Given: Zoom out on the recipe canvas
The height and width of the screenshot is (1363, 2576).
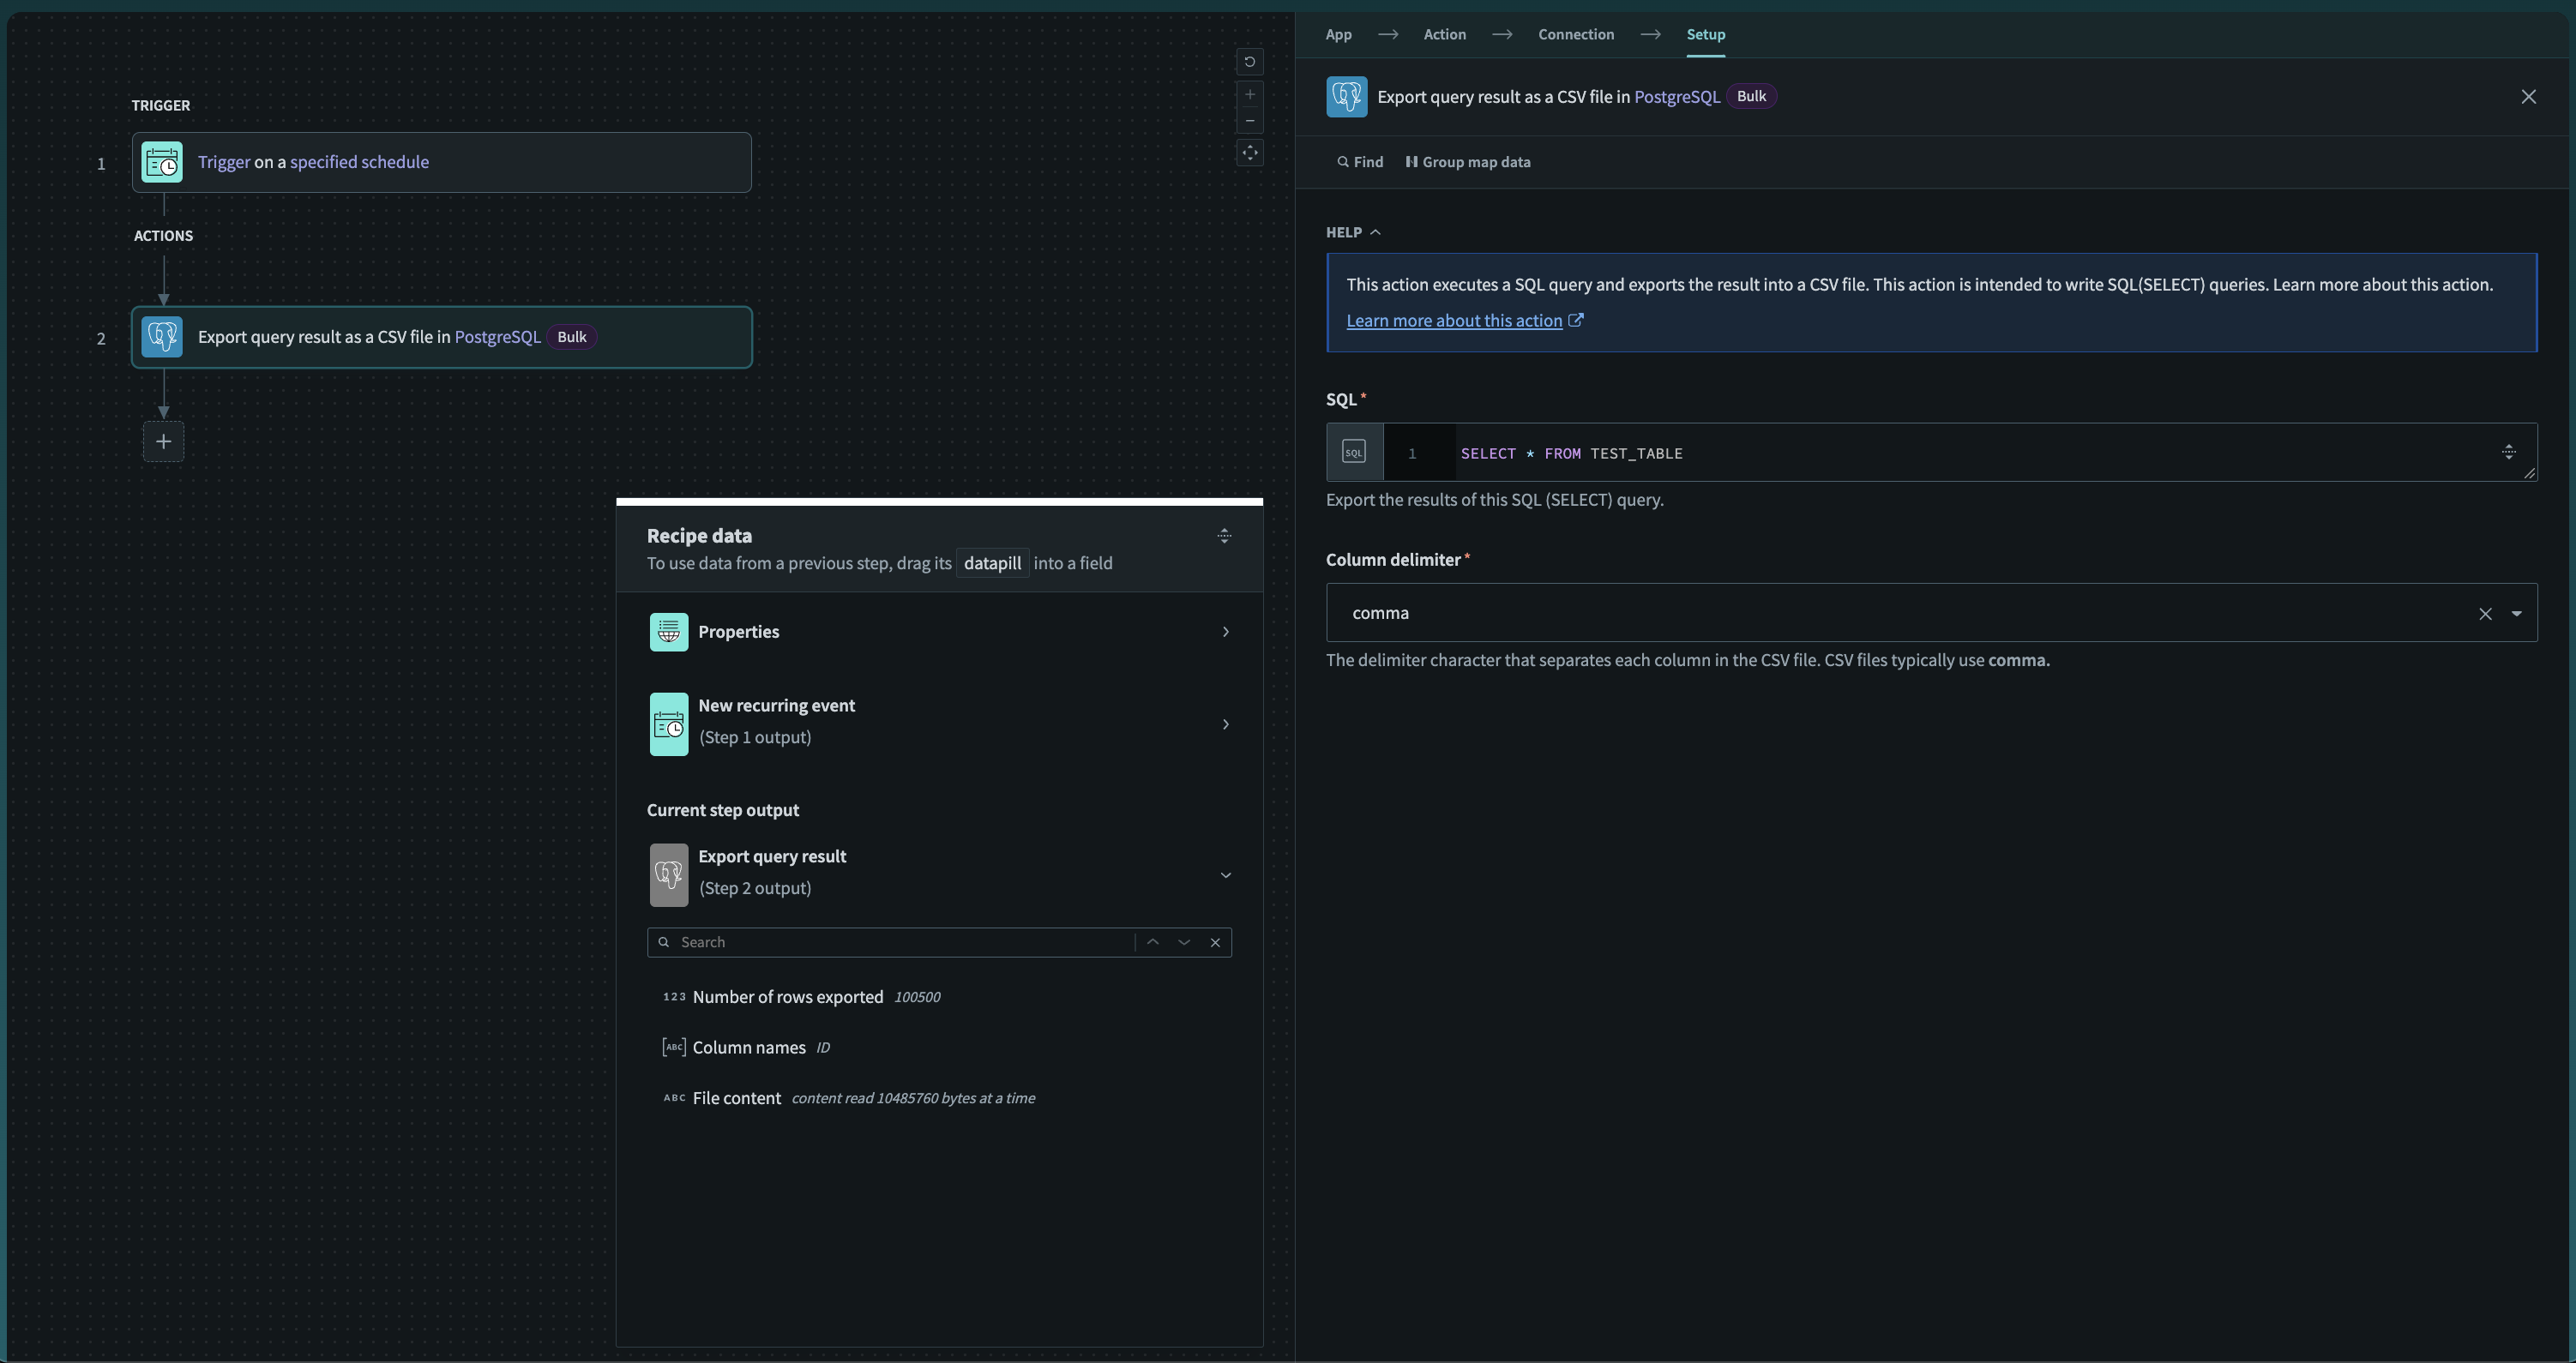Looking at the screenshot, I should [1249, 121].
